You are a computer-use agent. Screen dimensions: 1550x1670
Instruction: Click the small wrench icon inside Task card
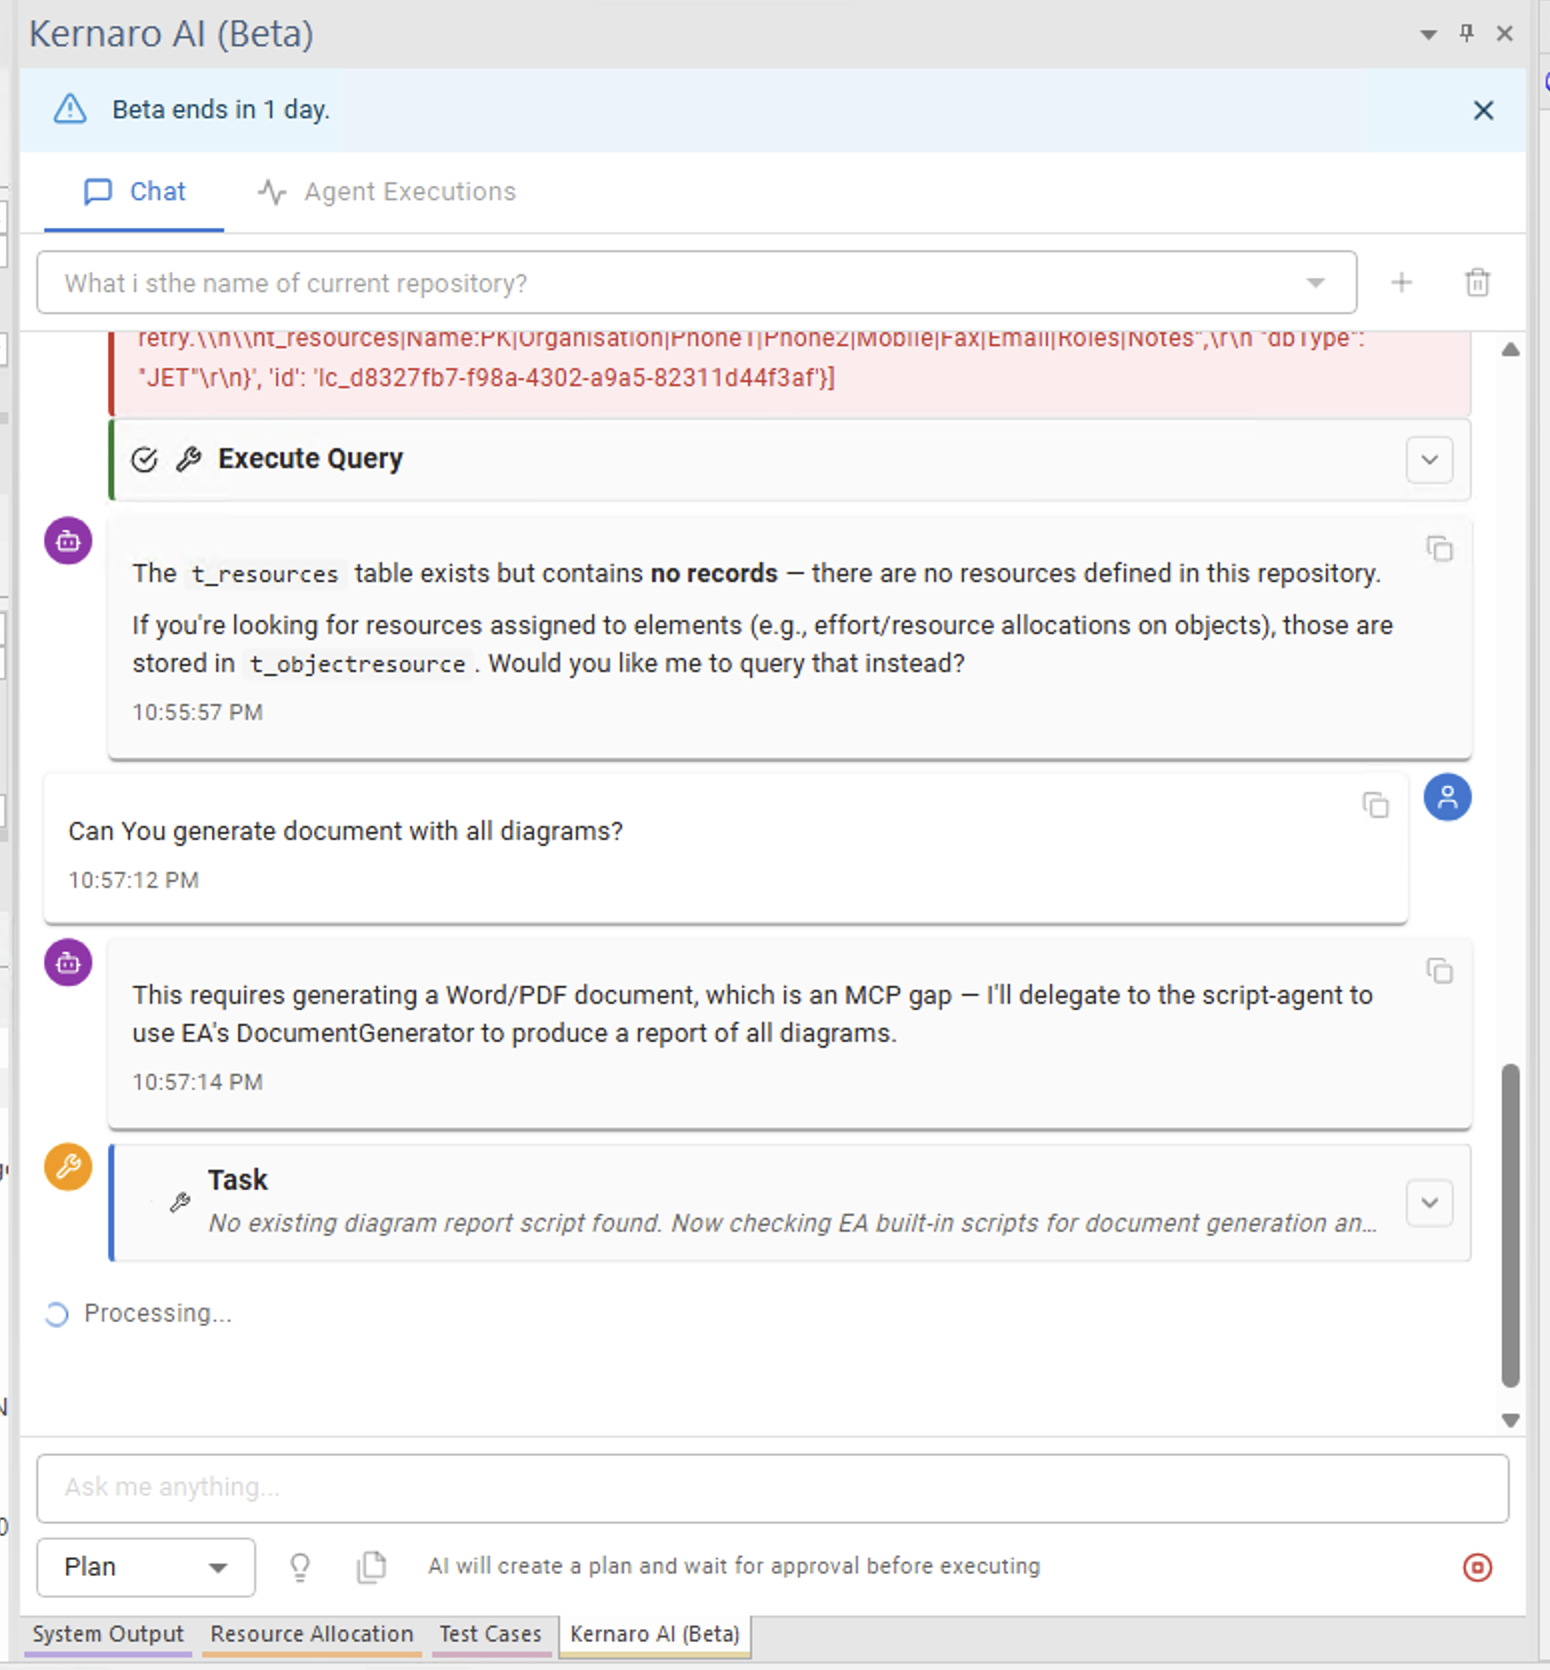click(x=180, y=1202)
